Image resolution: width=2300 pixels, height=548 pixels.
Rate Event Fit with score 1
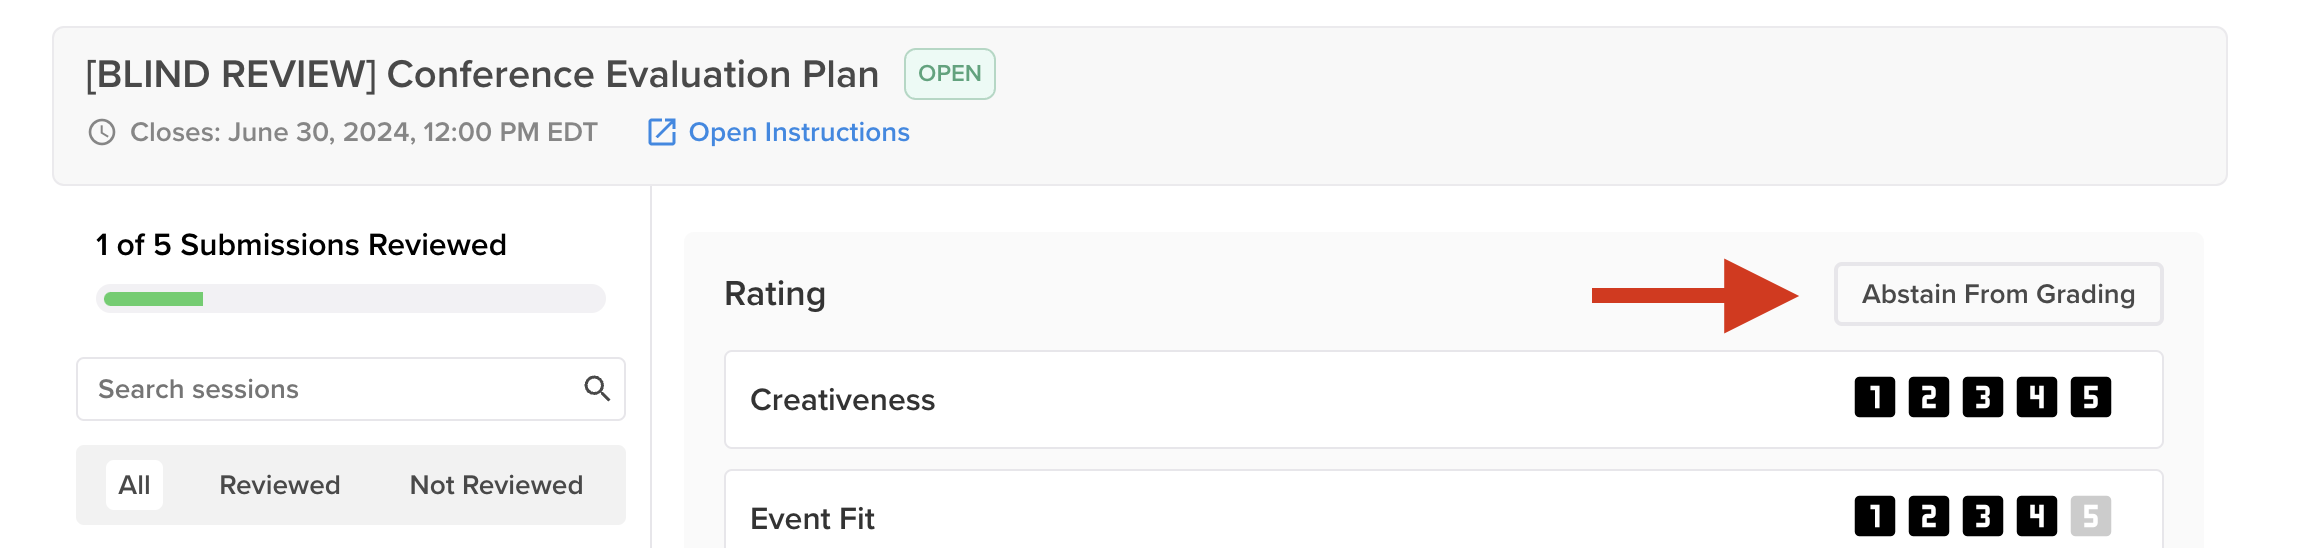coord(1874,517)
